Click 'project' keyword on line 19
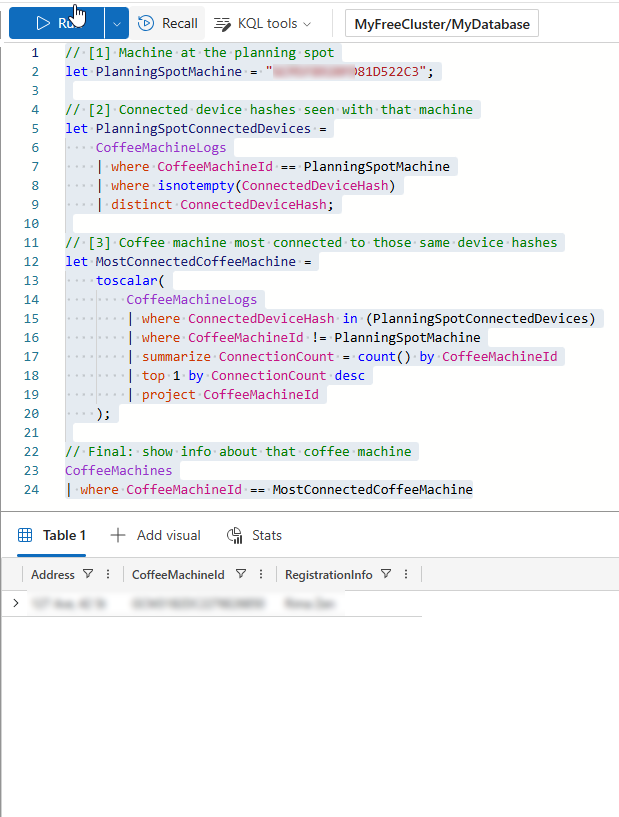 point(169,394)
